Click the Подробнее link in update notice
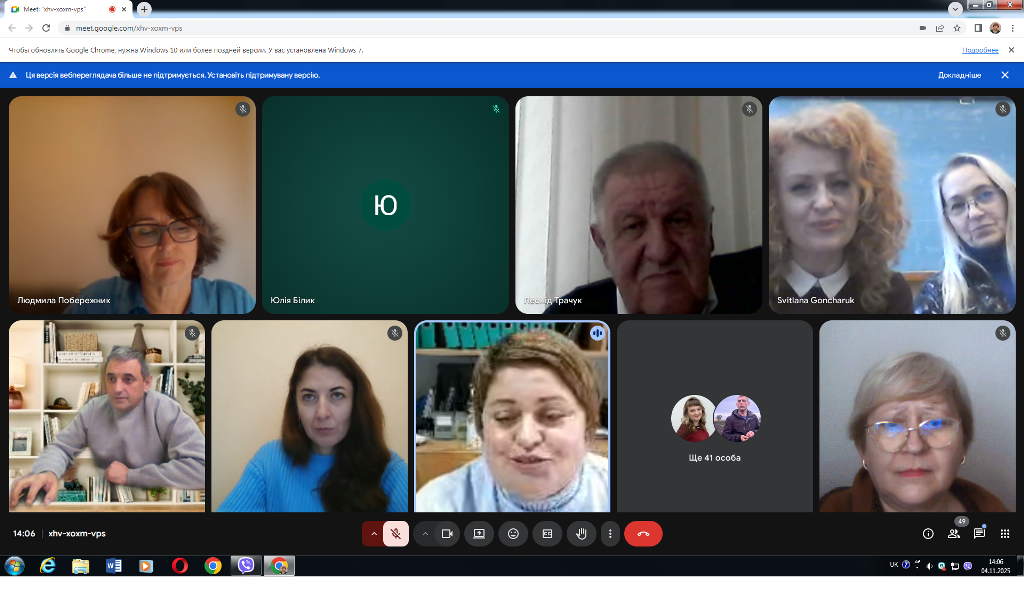 click(x=980, y=50)
